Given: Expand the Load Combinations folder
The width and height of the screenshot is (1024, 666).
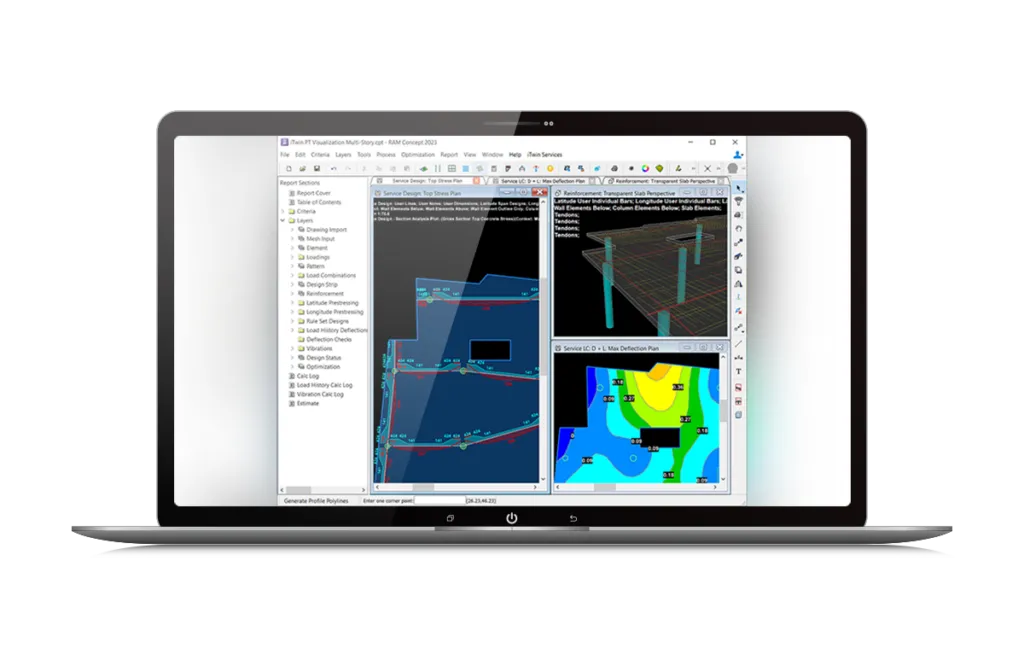Looking at the screenshot, I should tap(292, 275).
